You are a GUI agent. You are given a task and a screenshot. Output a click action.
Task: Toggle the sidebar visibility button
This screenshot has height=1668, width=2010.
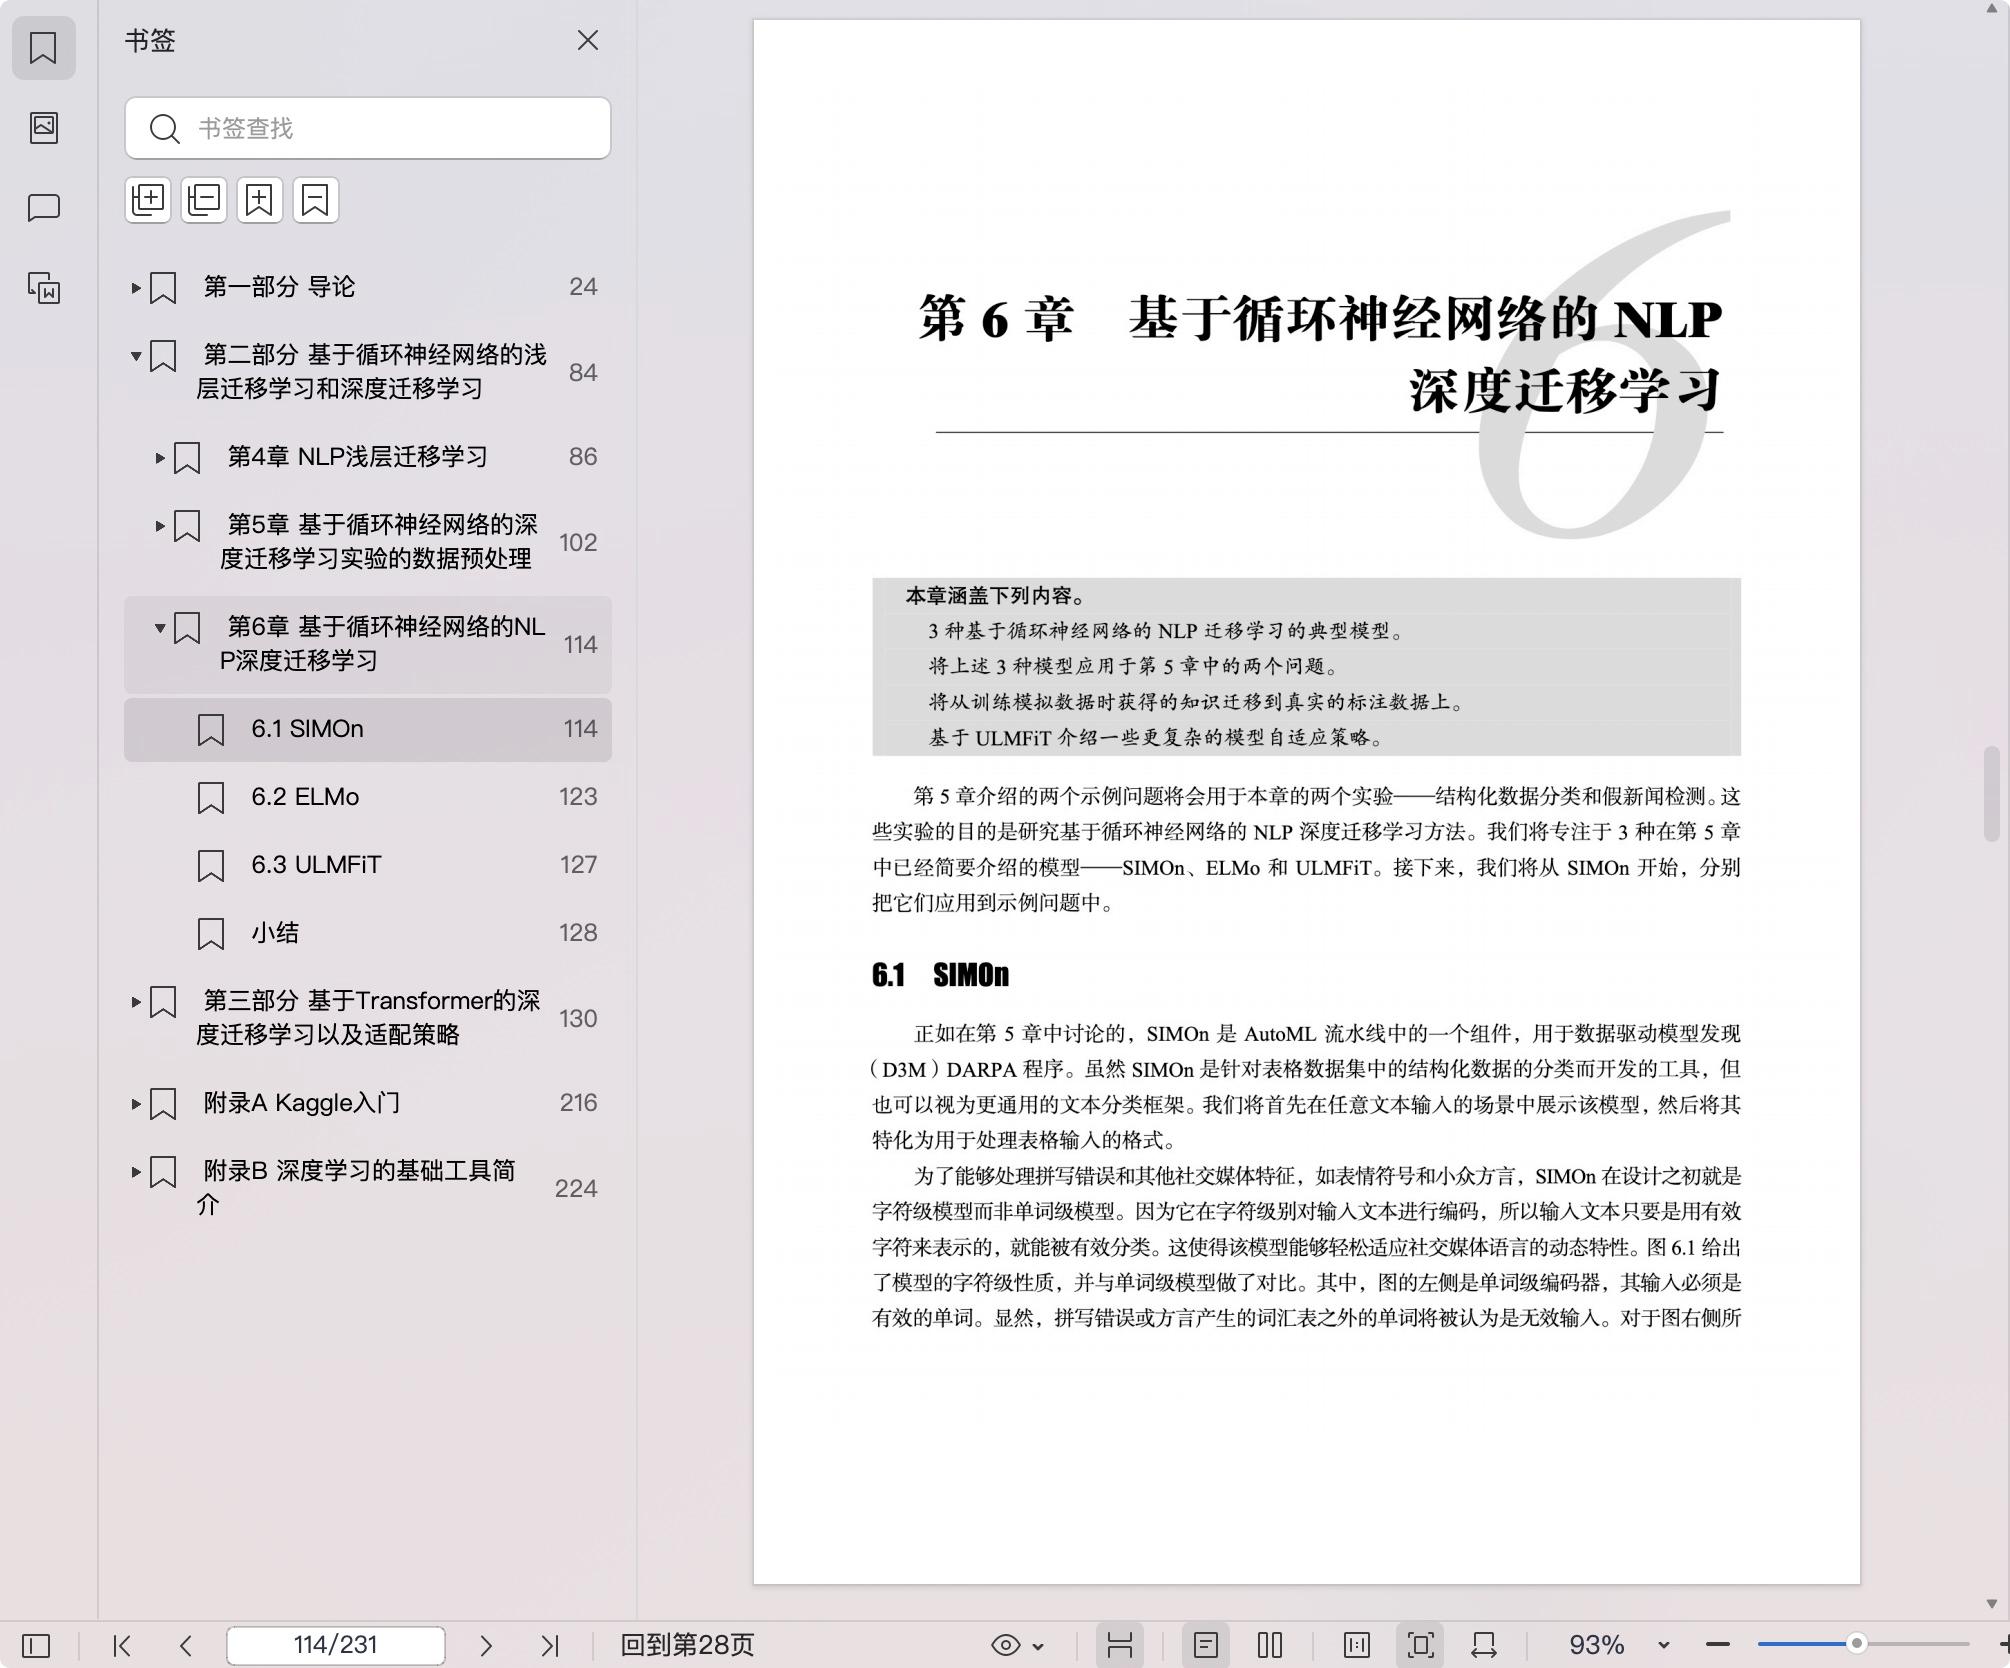[x=36, y=1645]
